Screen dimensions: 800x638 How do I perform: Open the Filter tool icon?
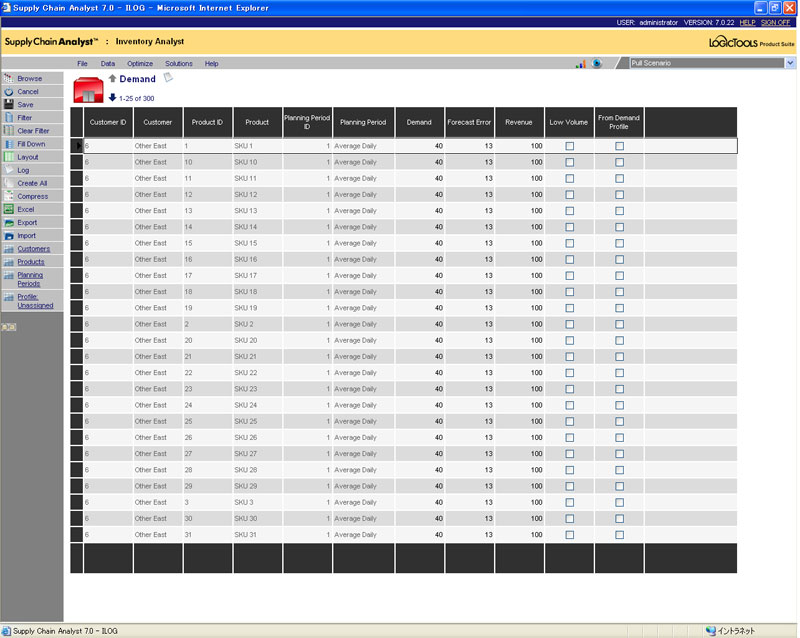tap(9, 117)
